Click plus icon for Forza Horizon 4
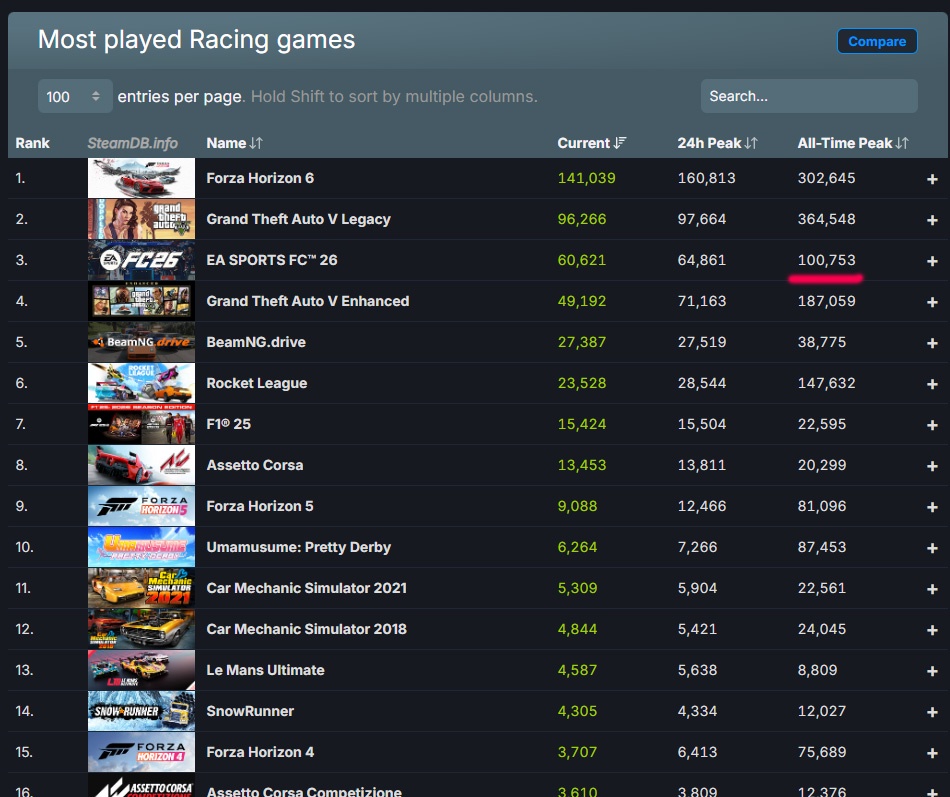This screenshot has height=797, width=950. [932, 753]
